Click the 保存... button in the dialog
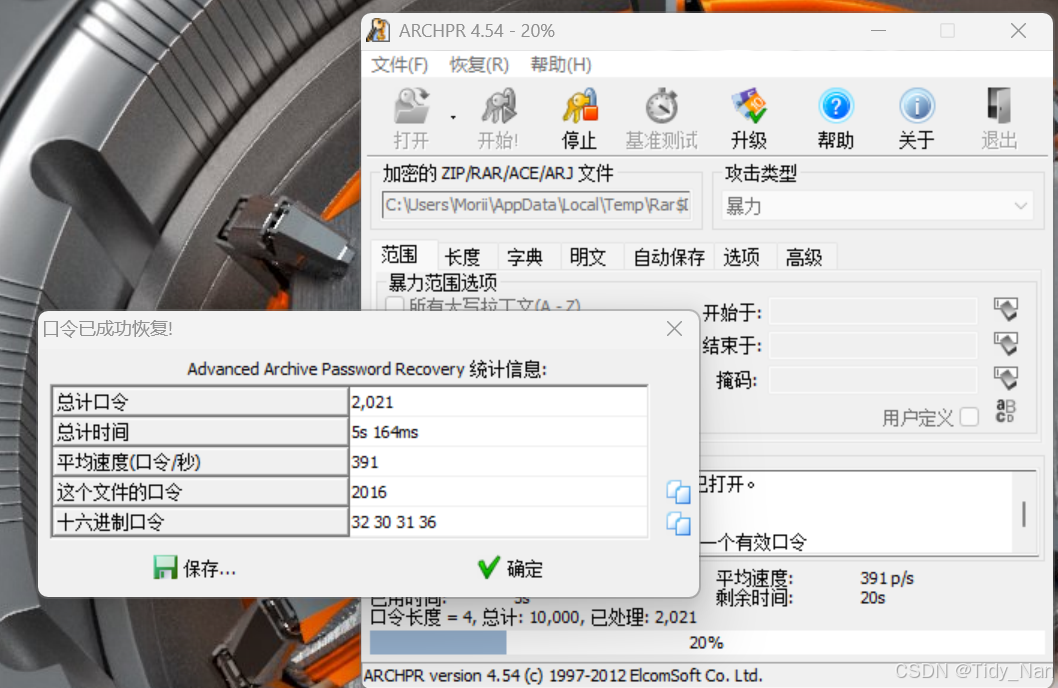The width and height of the screenshot is (1058, 688). click(194, 568)
